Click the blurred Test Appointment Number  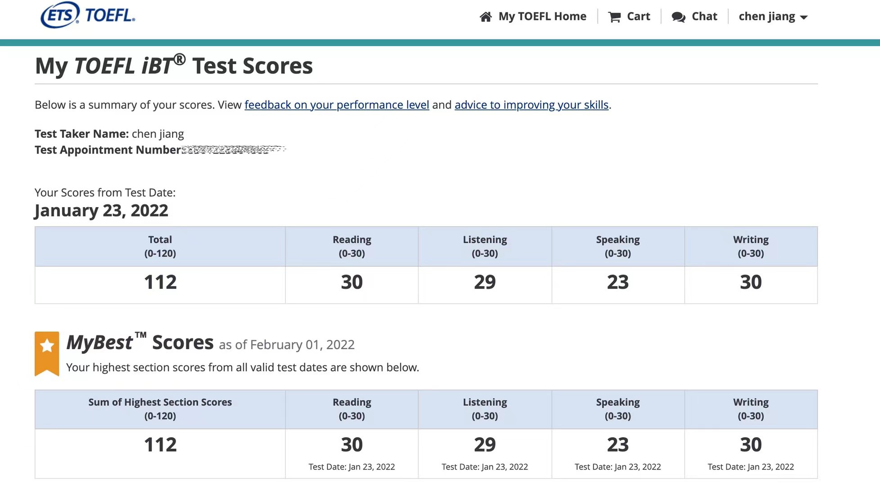tap(234, 150)
